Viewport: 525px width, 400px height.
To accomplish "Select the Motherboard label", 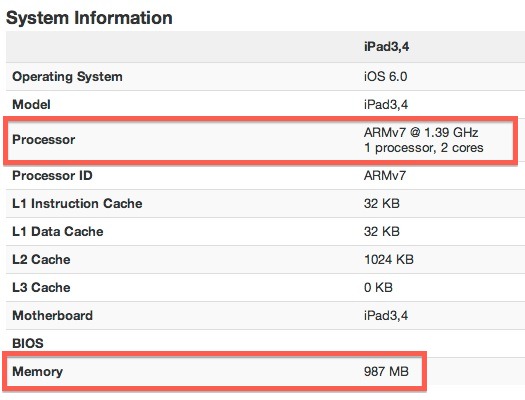I will point(52,316).
